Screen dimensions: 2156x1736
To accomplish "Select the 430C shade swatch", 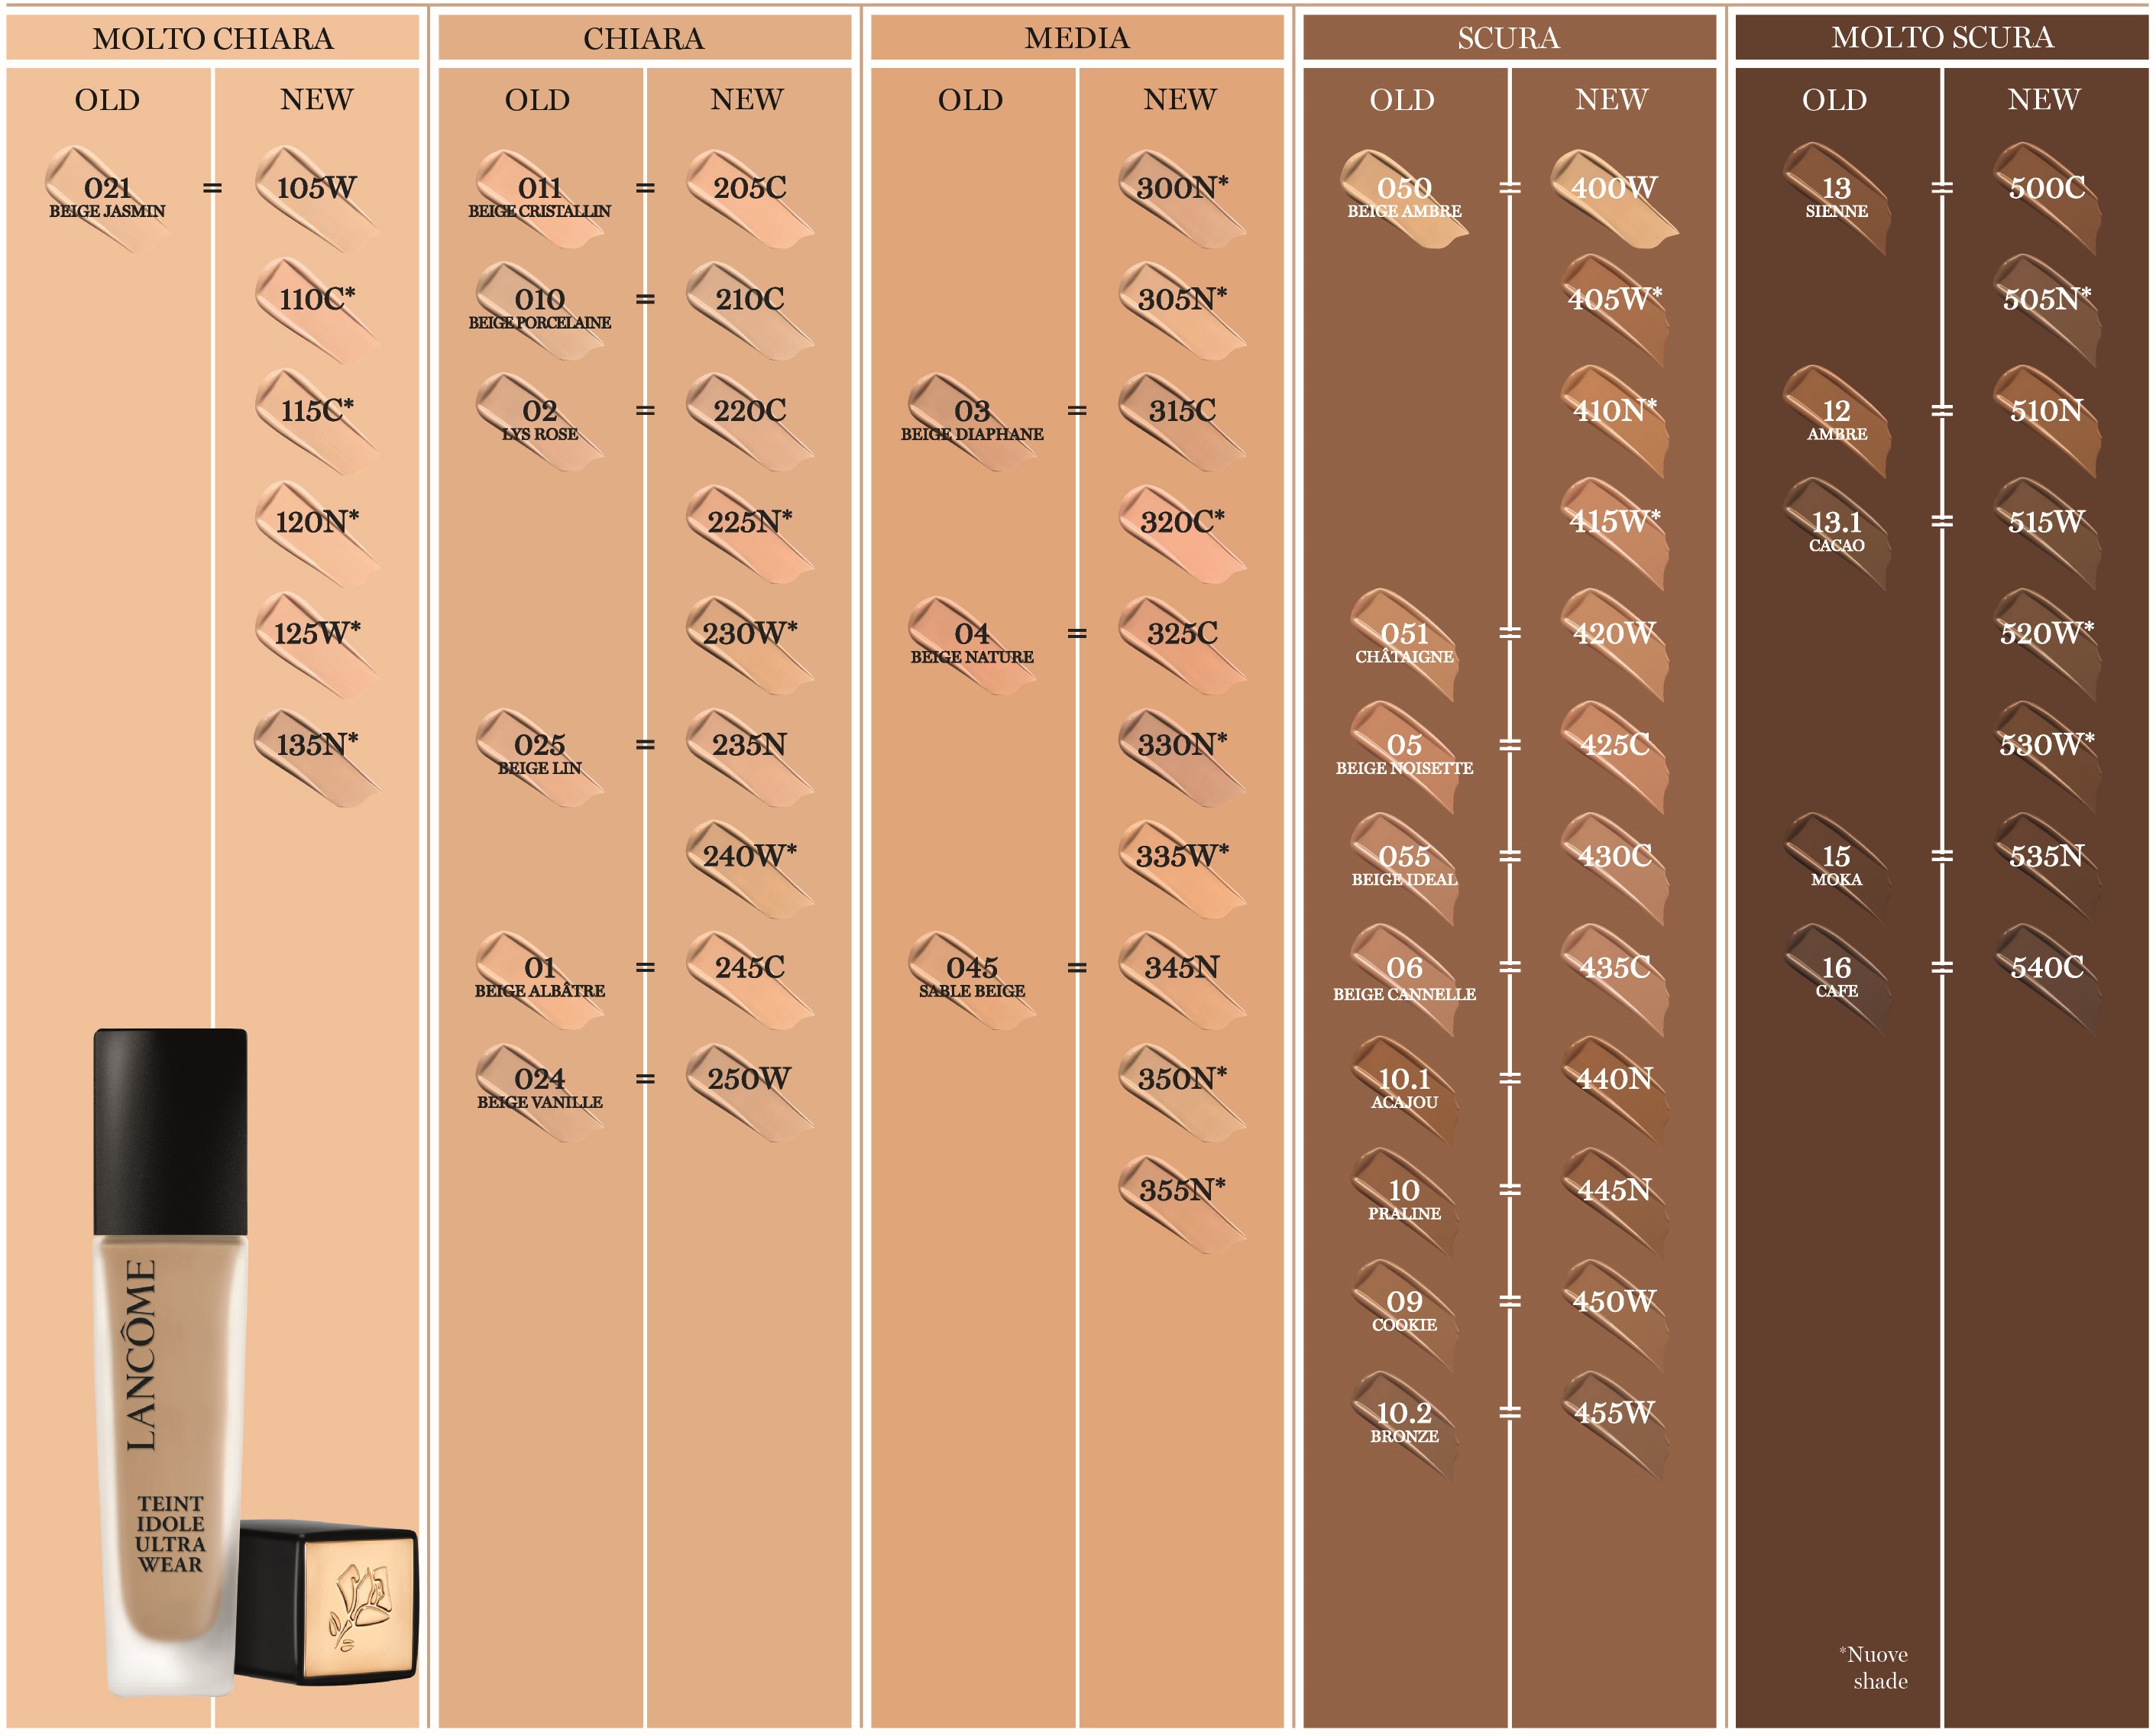I will (x=1615, y=868).
